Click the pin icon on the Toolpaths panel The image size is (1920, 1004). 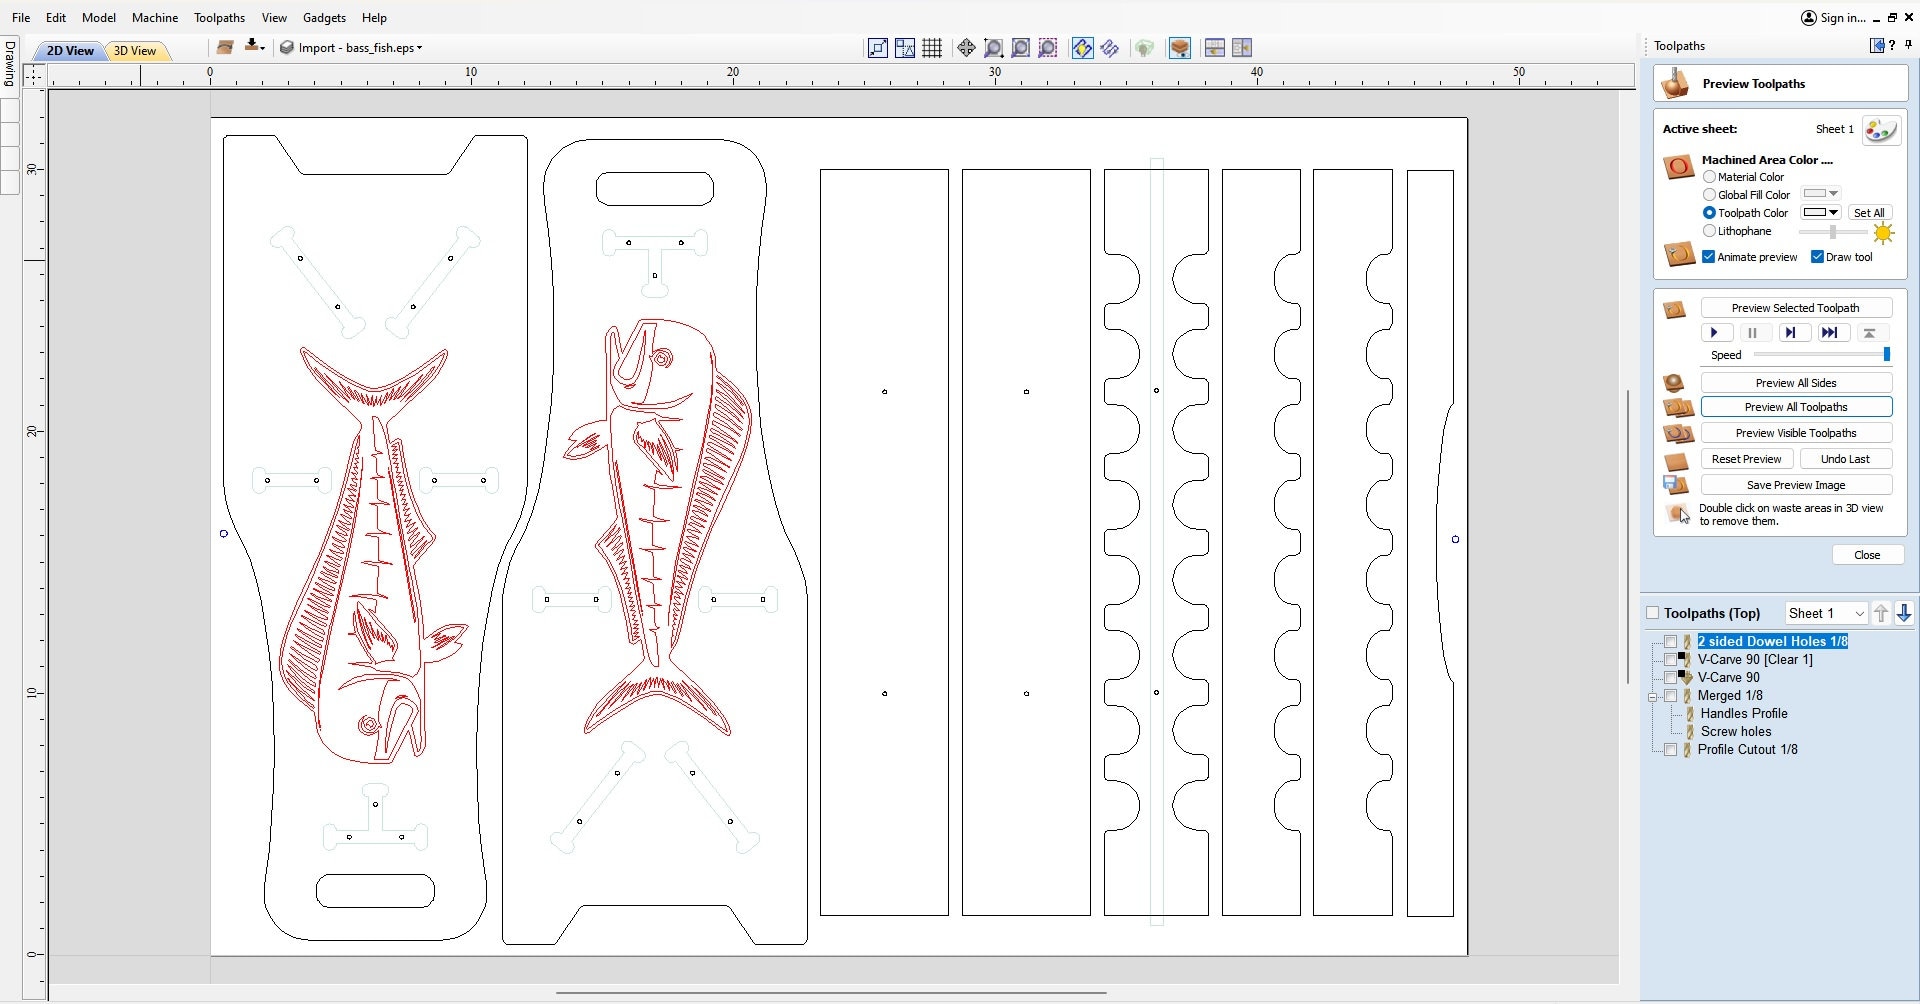pos(1909,45)
